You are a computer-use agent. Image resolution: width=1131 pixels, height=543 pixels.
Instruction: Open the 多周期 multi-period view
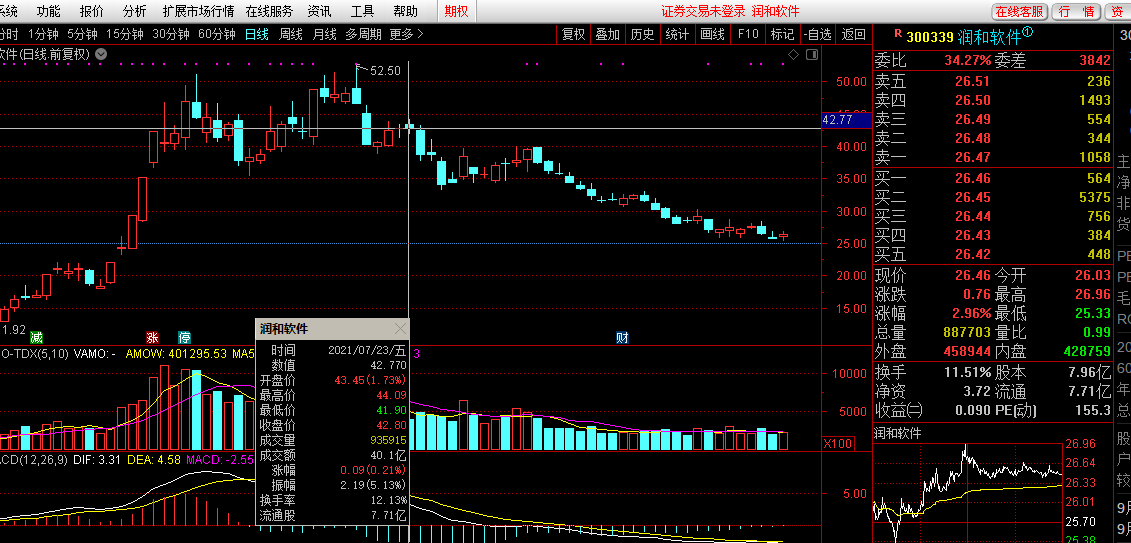tap(363, 34)
